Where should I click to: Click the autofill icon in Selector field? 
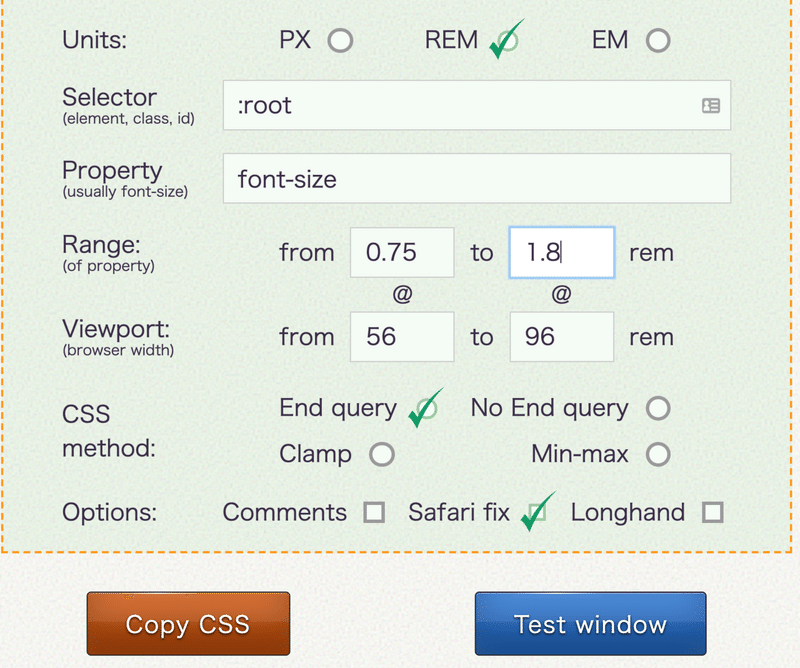[x=711, y=105]
